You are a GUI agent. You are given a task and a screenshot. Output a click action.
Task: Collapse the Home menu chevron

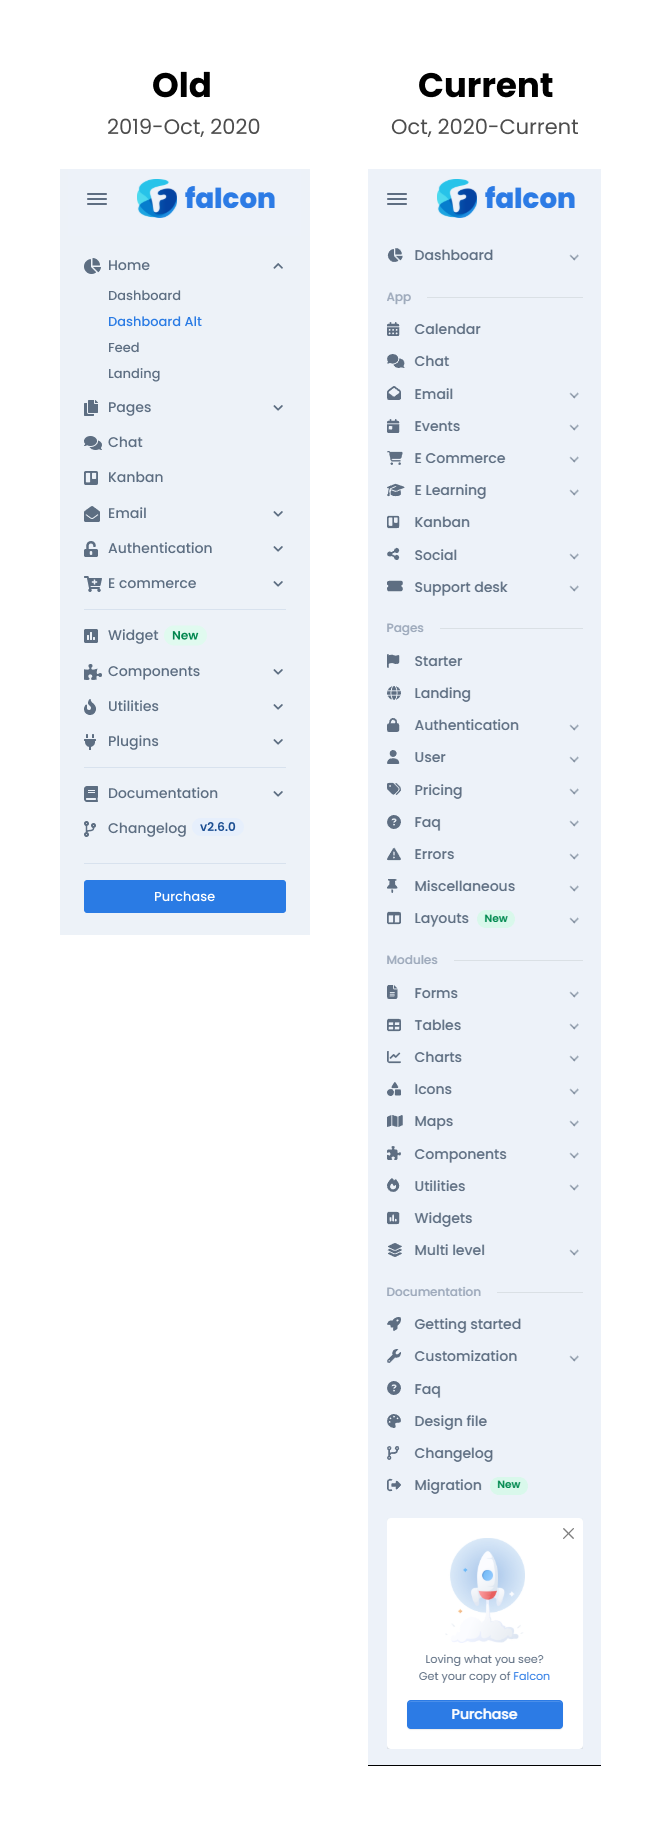coord(278,266)
